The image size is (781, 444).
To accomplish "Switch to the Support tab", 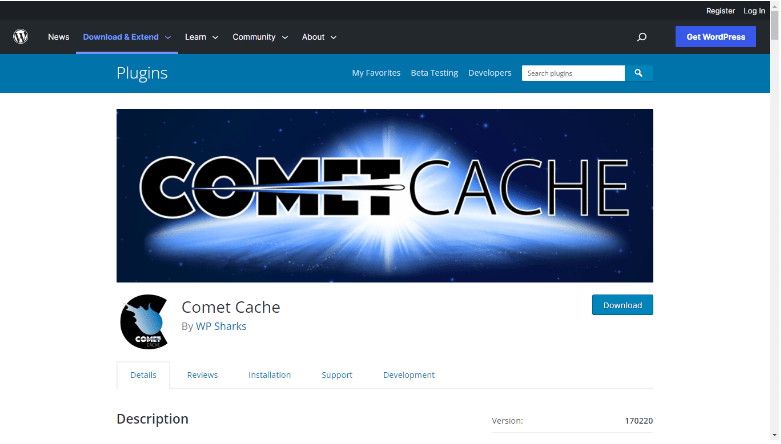I will 337,375.
